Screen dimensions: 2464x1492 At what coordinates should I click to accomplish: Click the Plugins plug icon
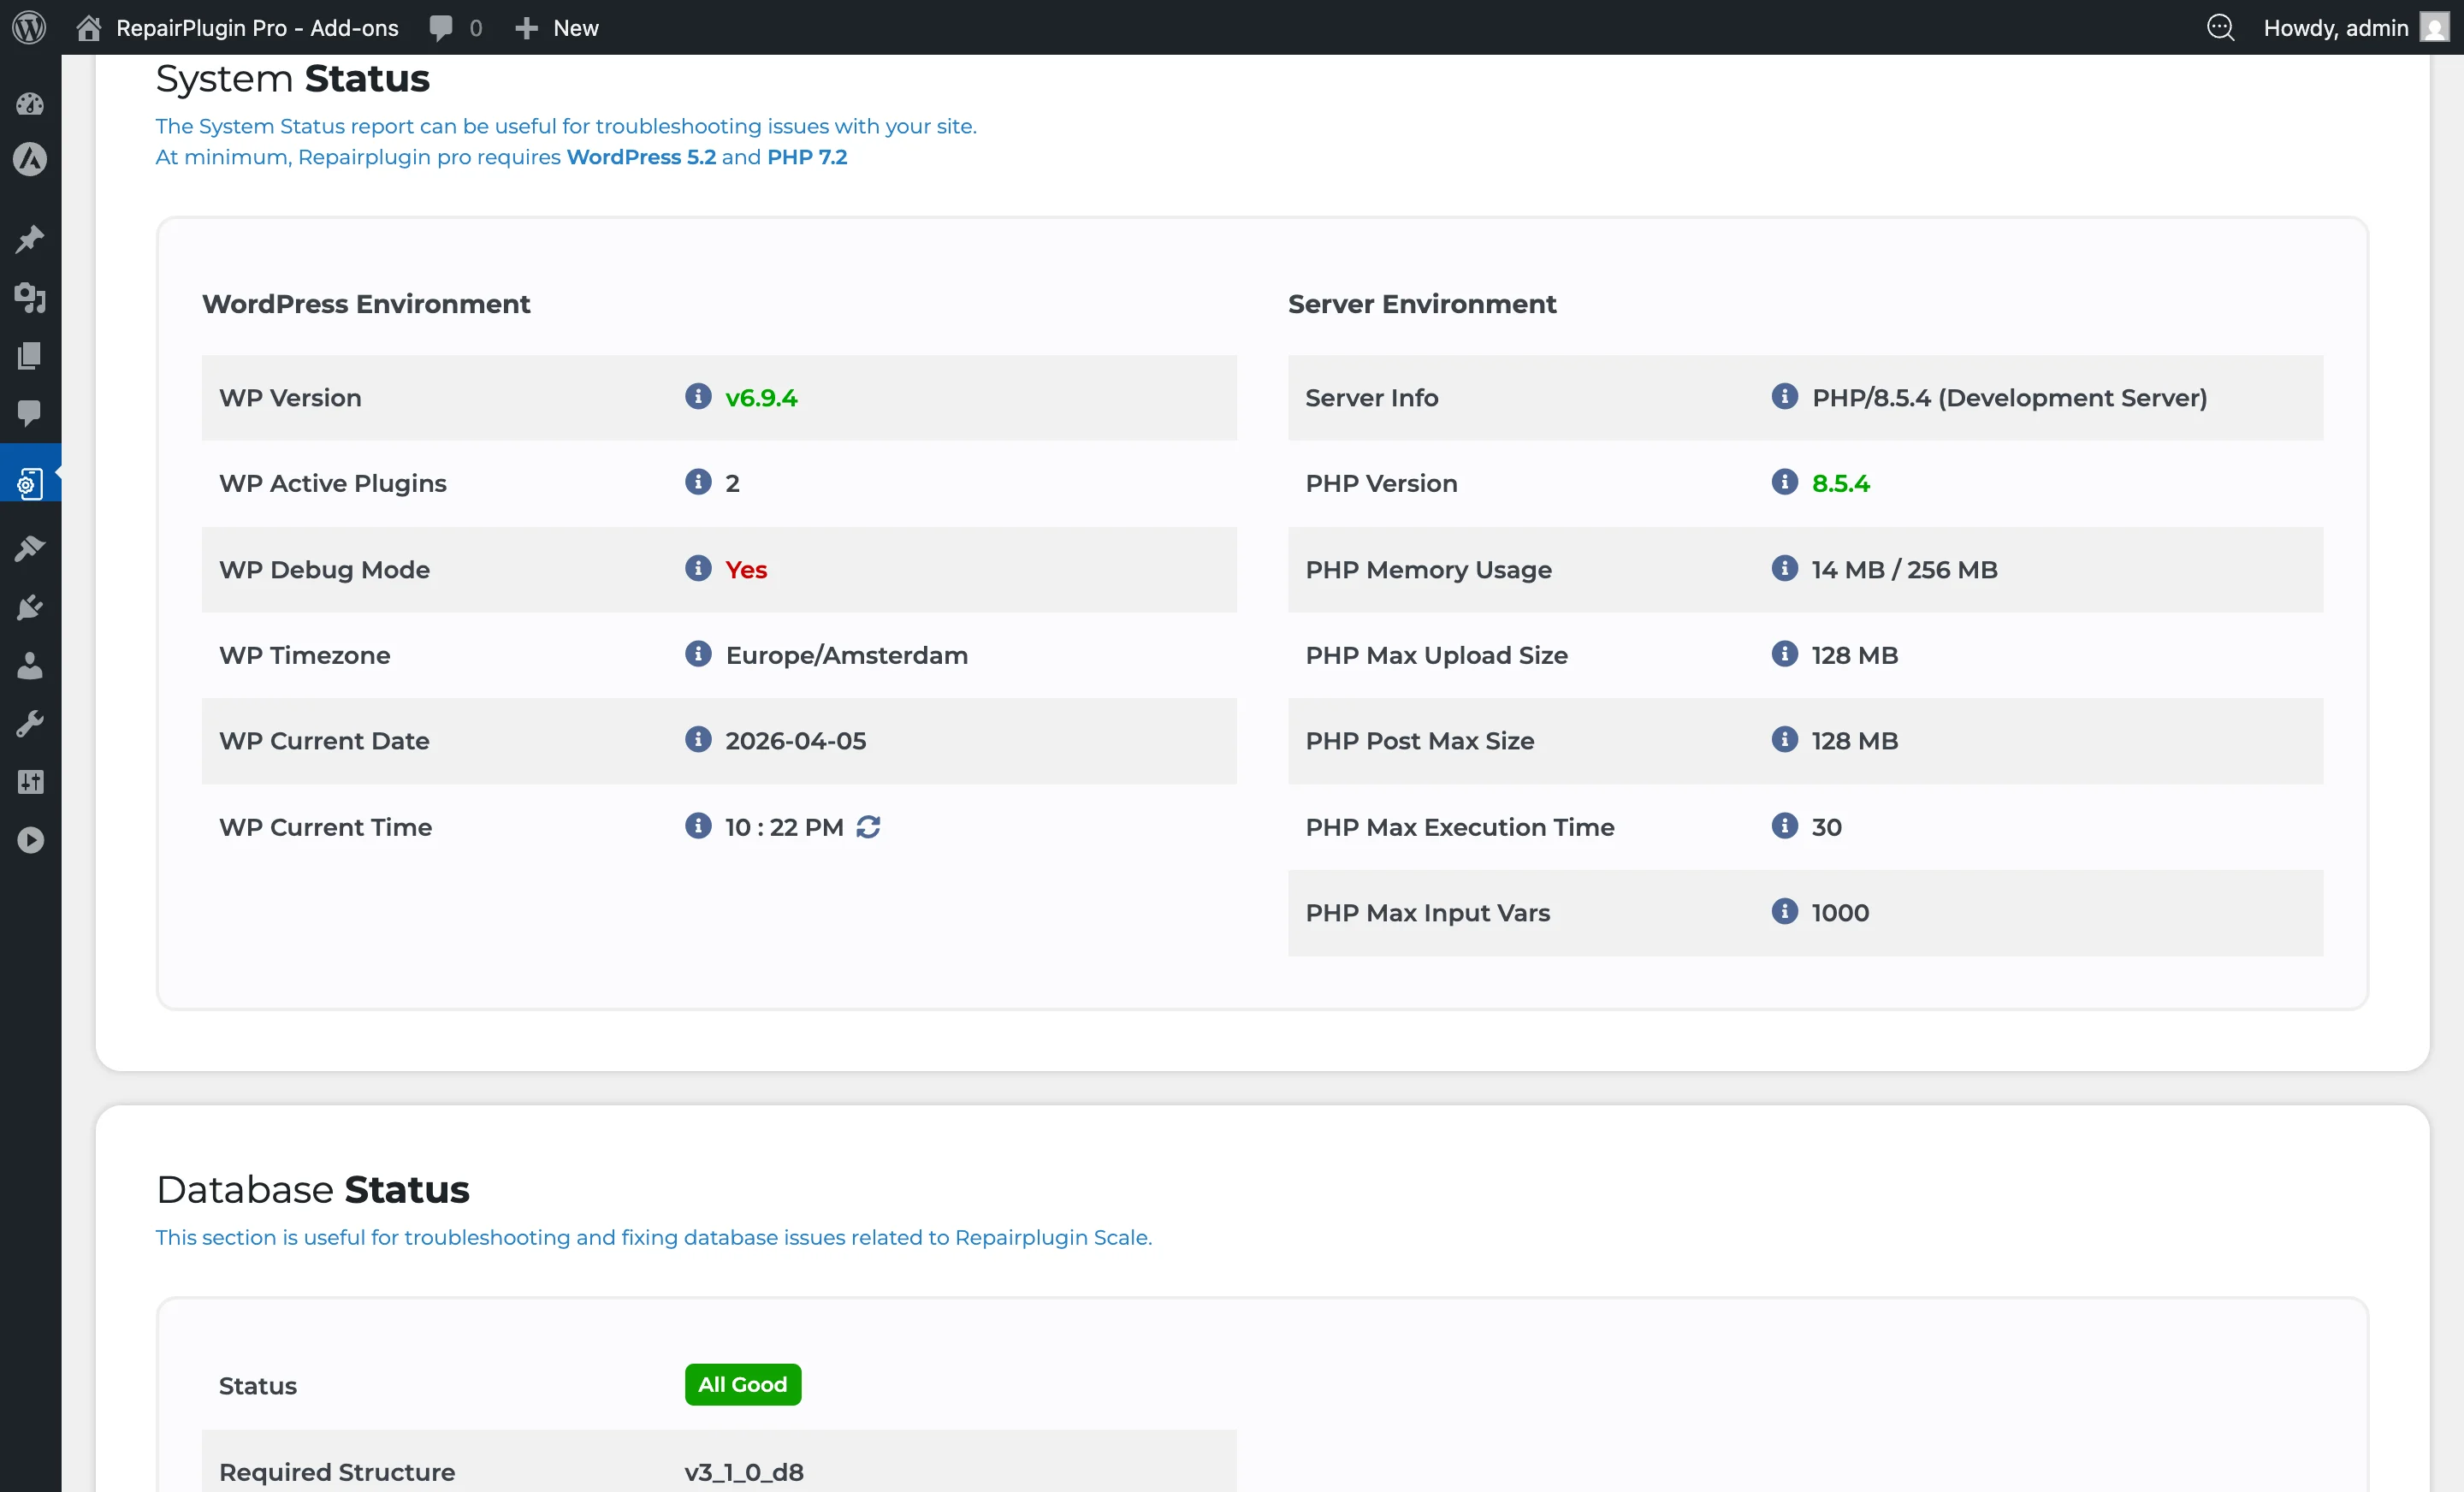click(x=29, y=607)
